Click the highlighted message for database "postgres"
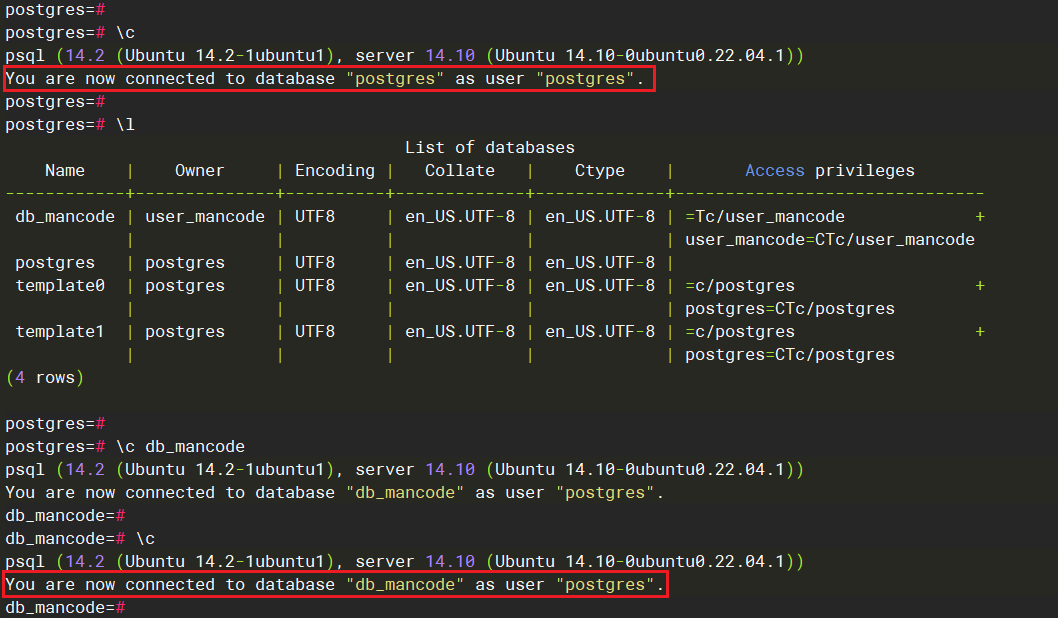The height and width of the screenshot is (618, 1058). pos(329,79)
